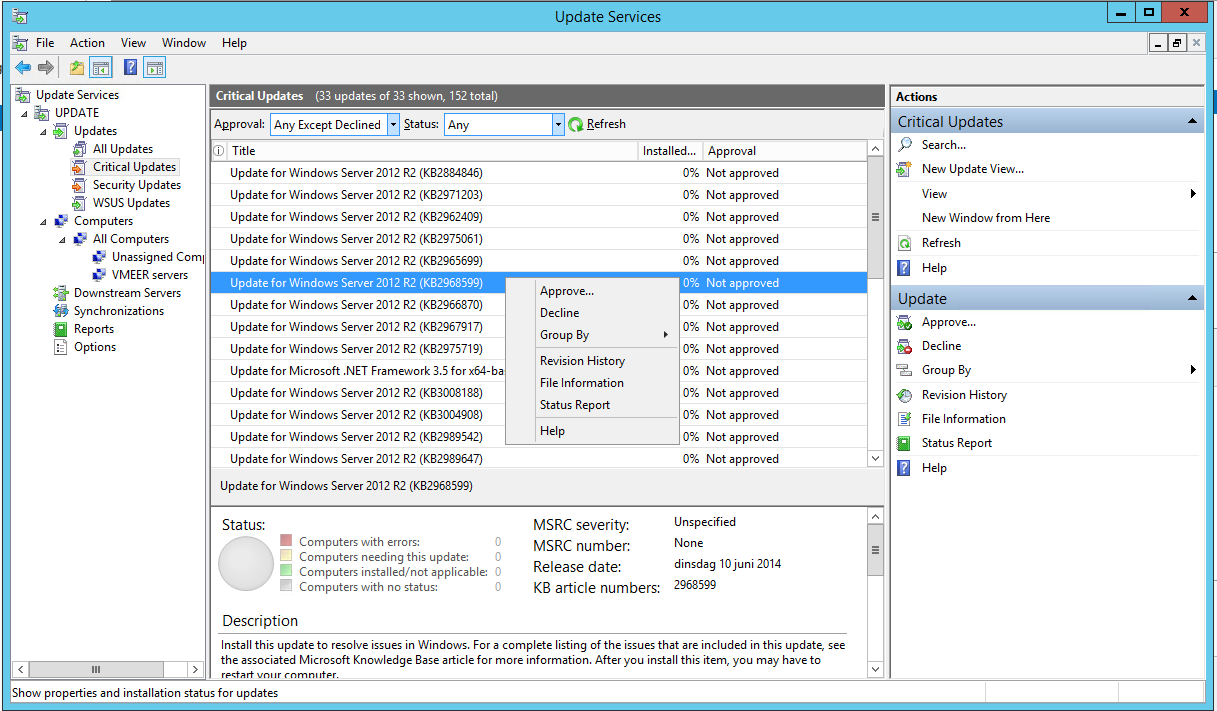Choose Decline in the context menu
The width and height of the screenshot is (1217, 711).
[x=592, y=313]
